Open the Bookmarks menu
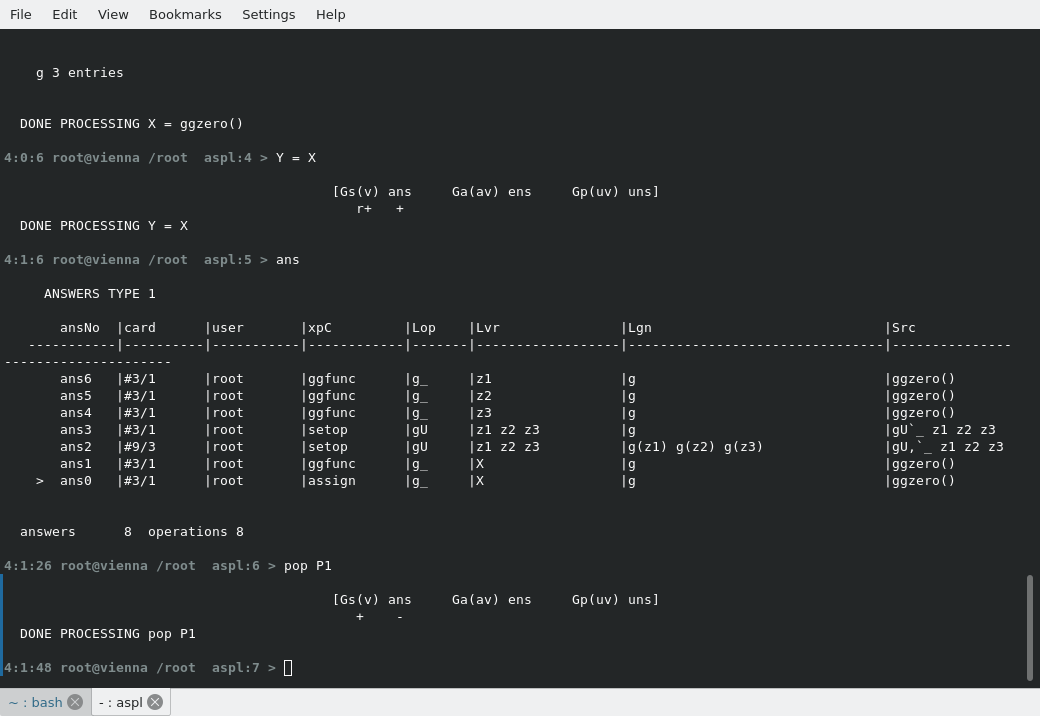The width and height of the screenshot is (1040, 716). (185, 14)
